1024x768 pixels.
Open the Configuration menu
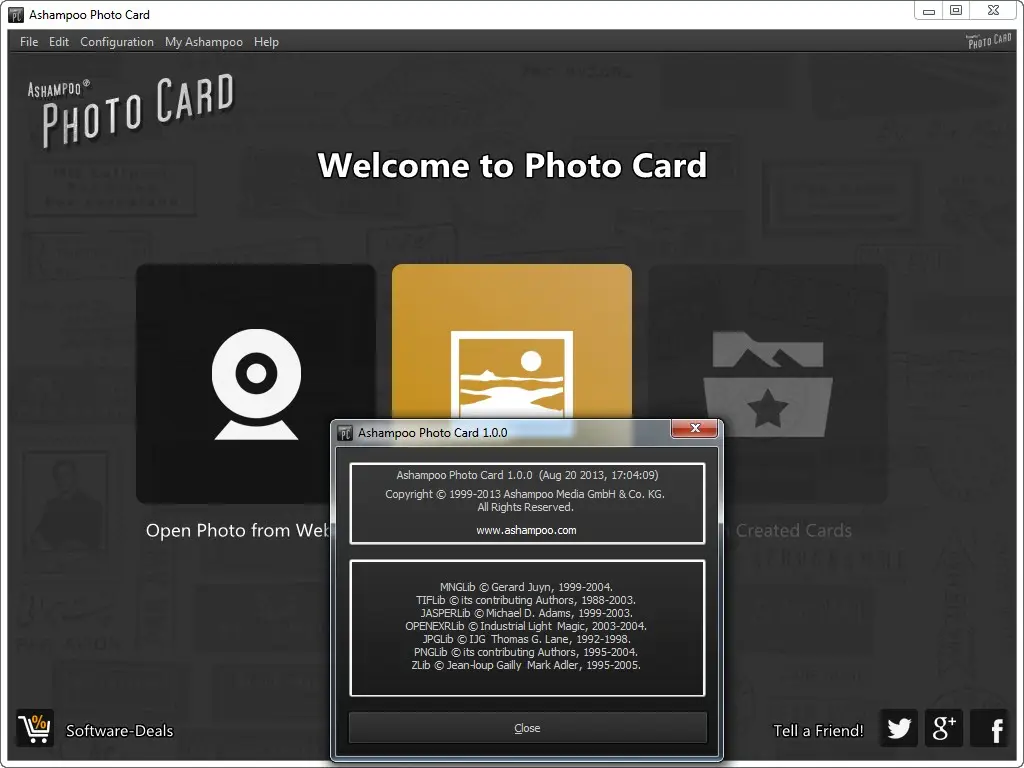117,42
